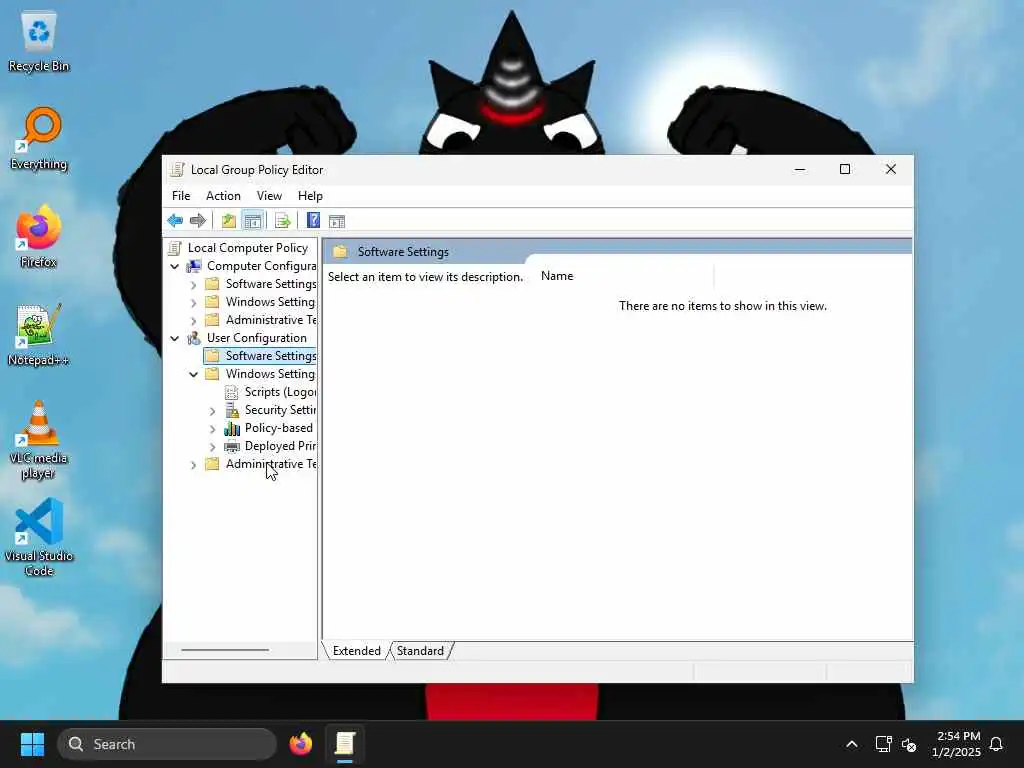Switch to the Extended tab

click(357, 651)
